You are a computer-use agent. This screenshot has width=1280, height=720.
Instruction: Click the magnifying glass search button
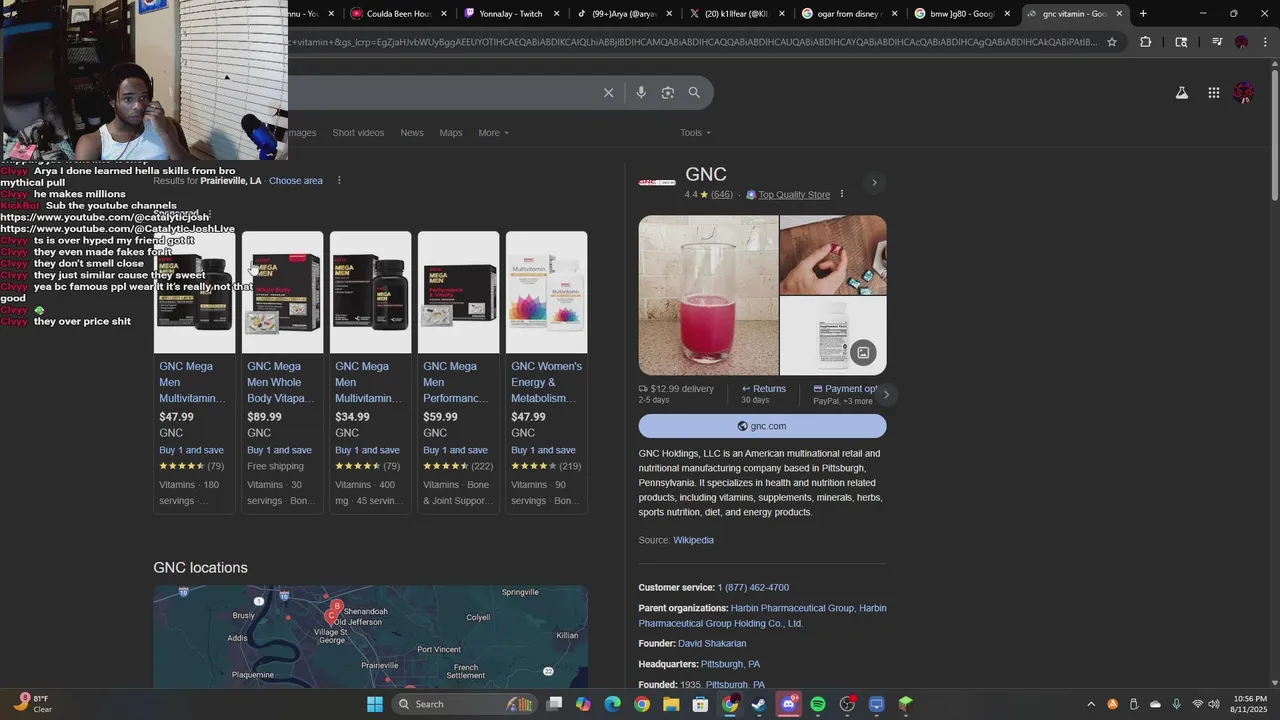(694, 93)
